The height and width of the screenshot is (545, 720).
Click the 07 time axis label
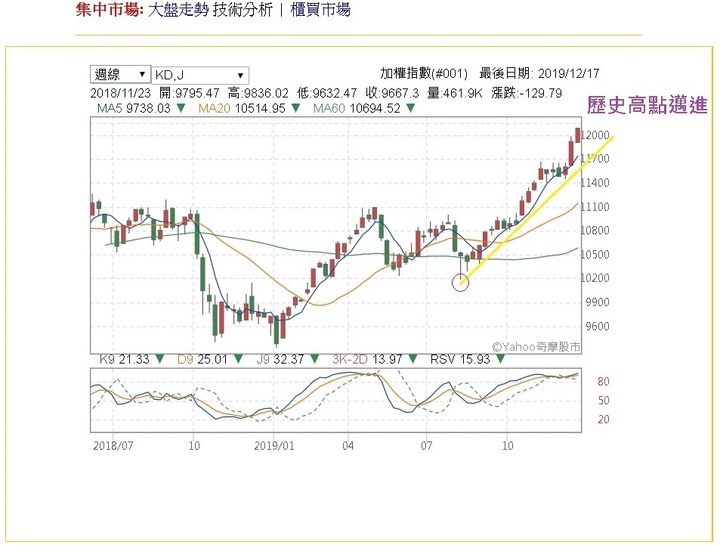point(427,445)
